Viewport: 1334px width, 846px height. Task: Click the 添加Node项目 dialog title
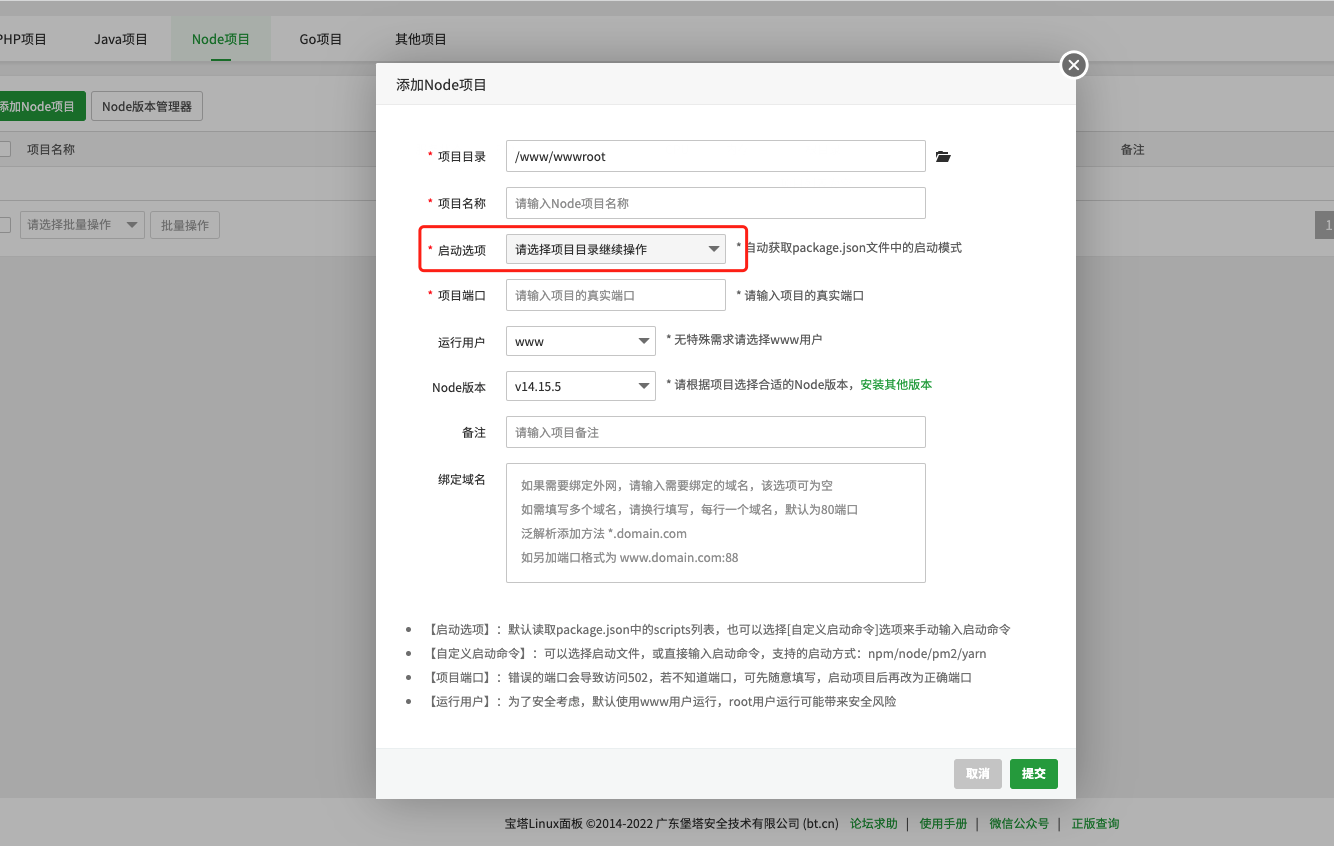pos(441,85)
